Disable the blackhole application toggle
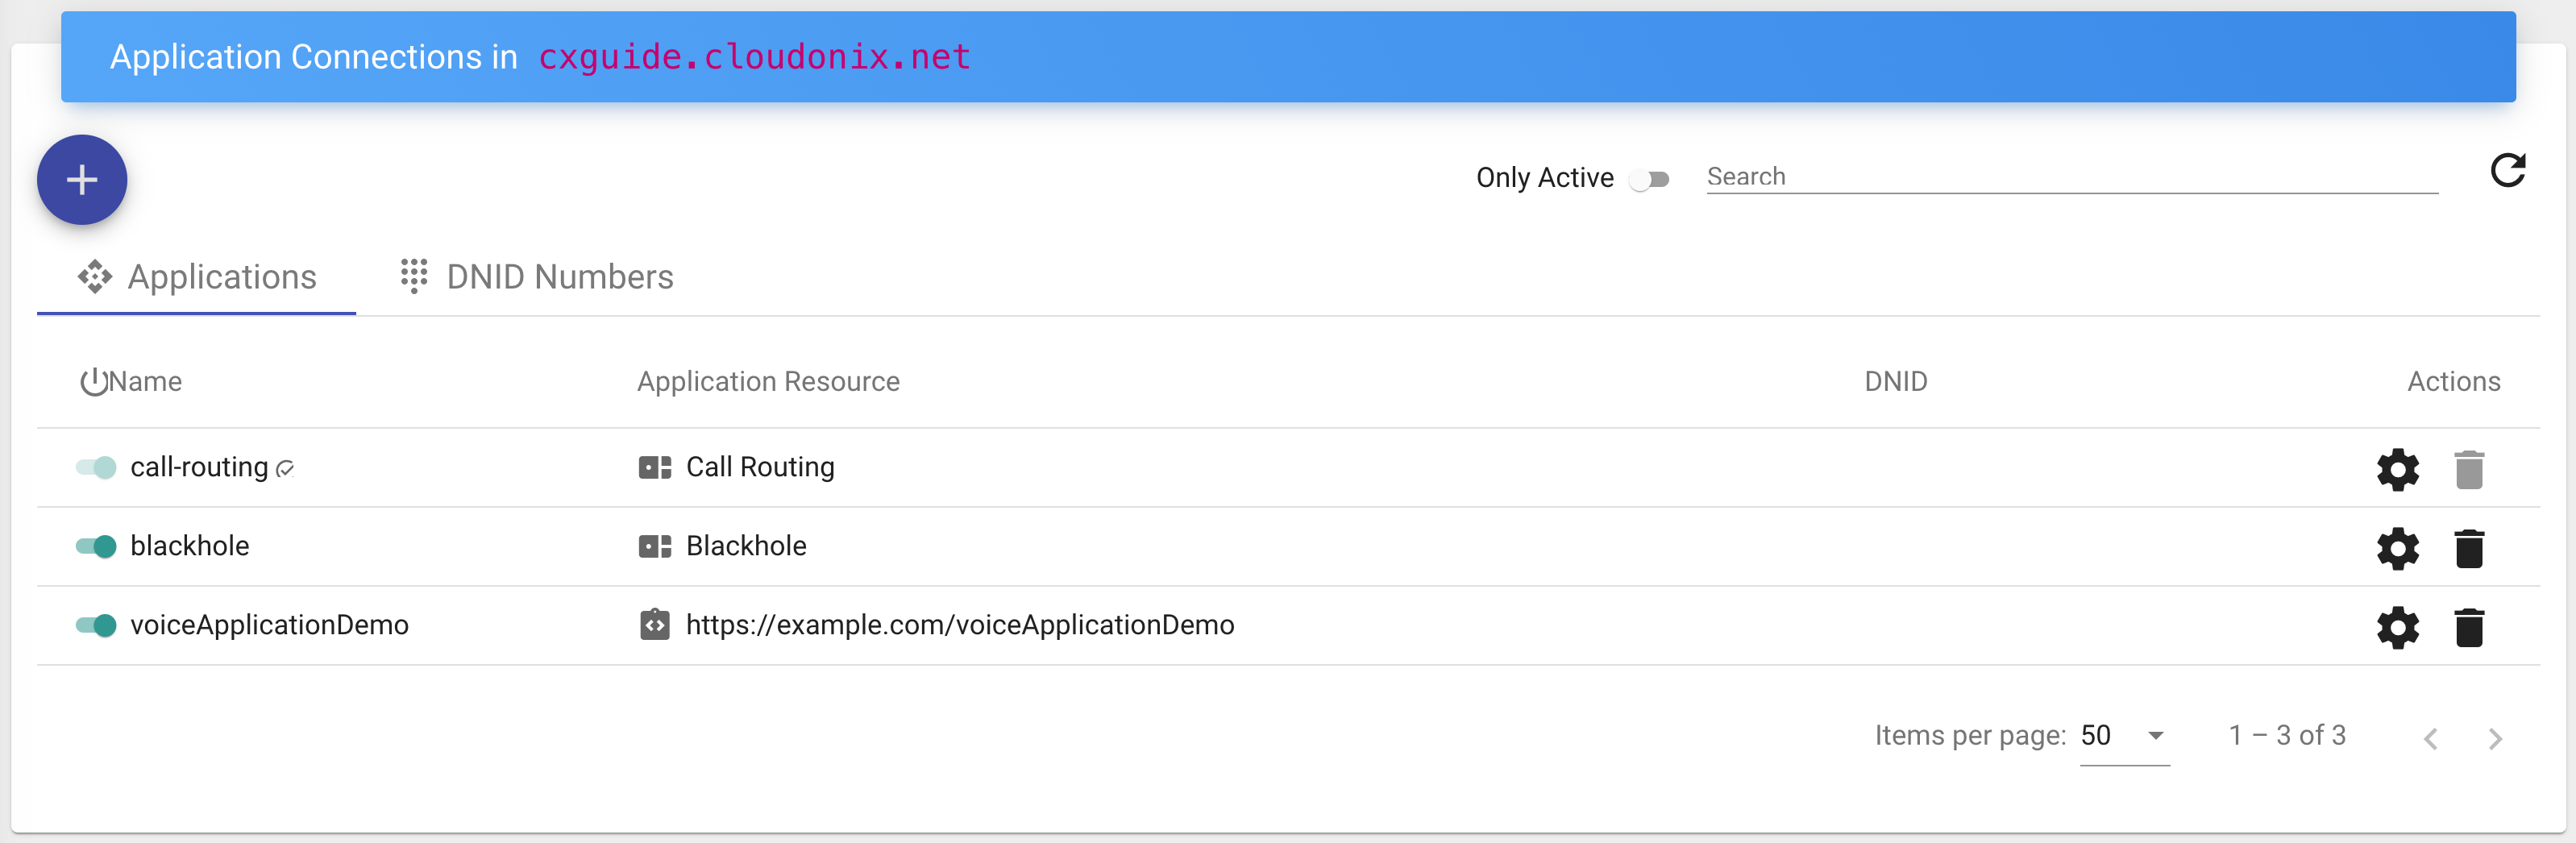Screen dimensions: 2576x843 point(96,546)
